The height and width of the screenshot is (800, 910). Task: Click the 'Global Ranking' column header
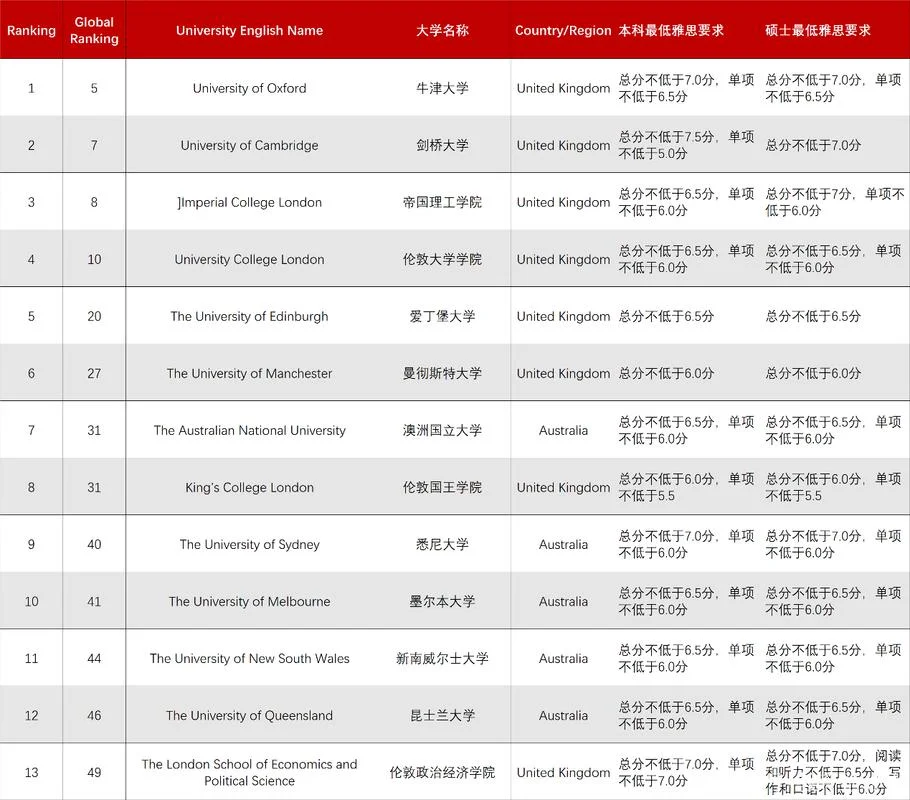point(94,30)
